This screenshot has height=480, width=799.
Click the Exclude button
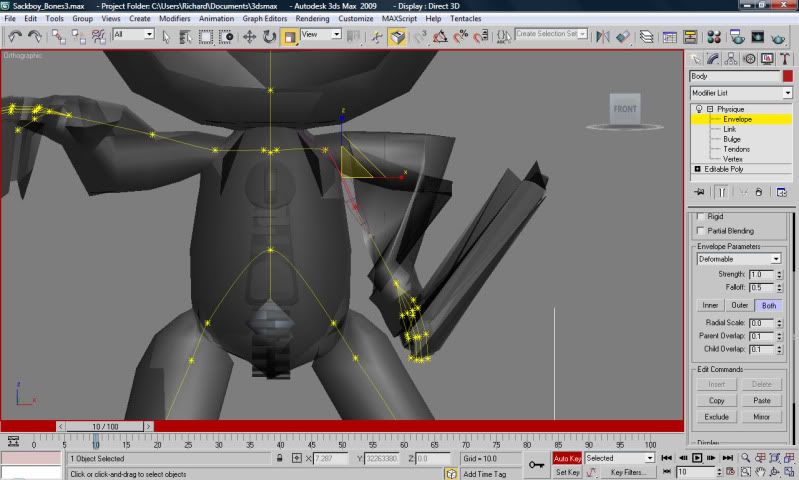click(716, 416)
